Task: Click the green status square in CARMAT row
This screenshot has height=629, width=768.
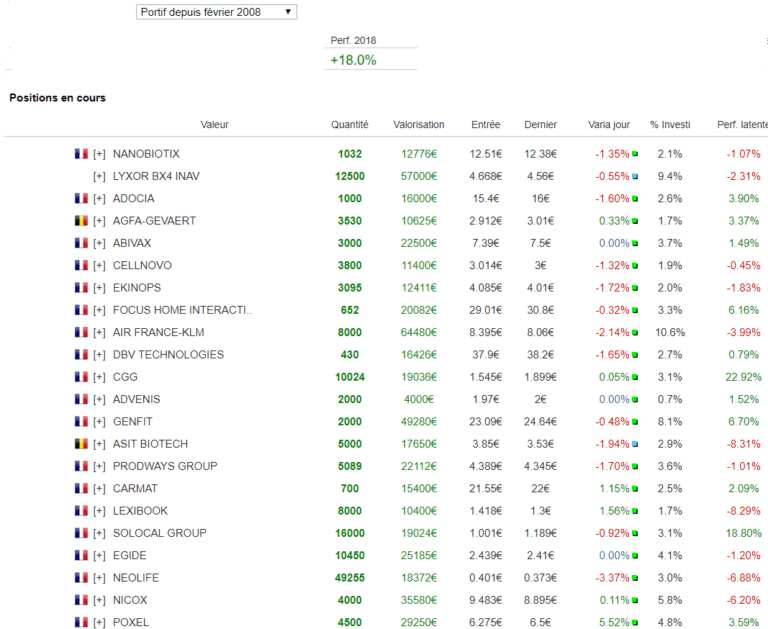Action: (635, 489)
